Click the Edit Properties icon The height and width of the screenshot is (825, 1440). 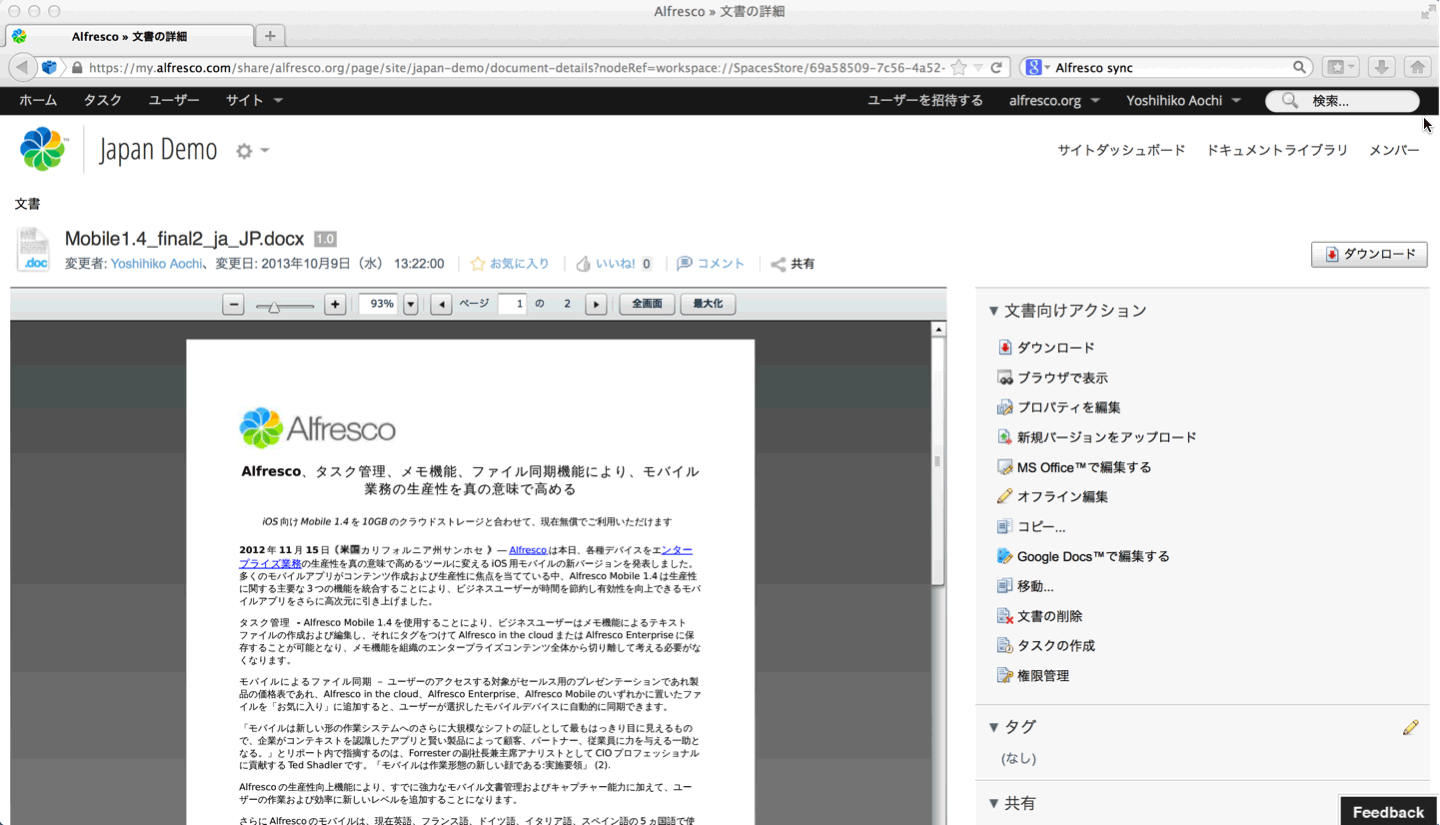coord(1005,407)
